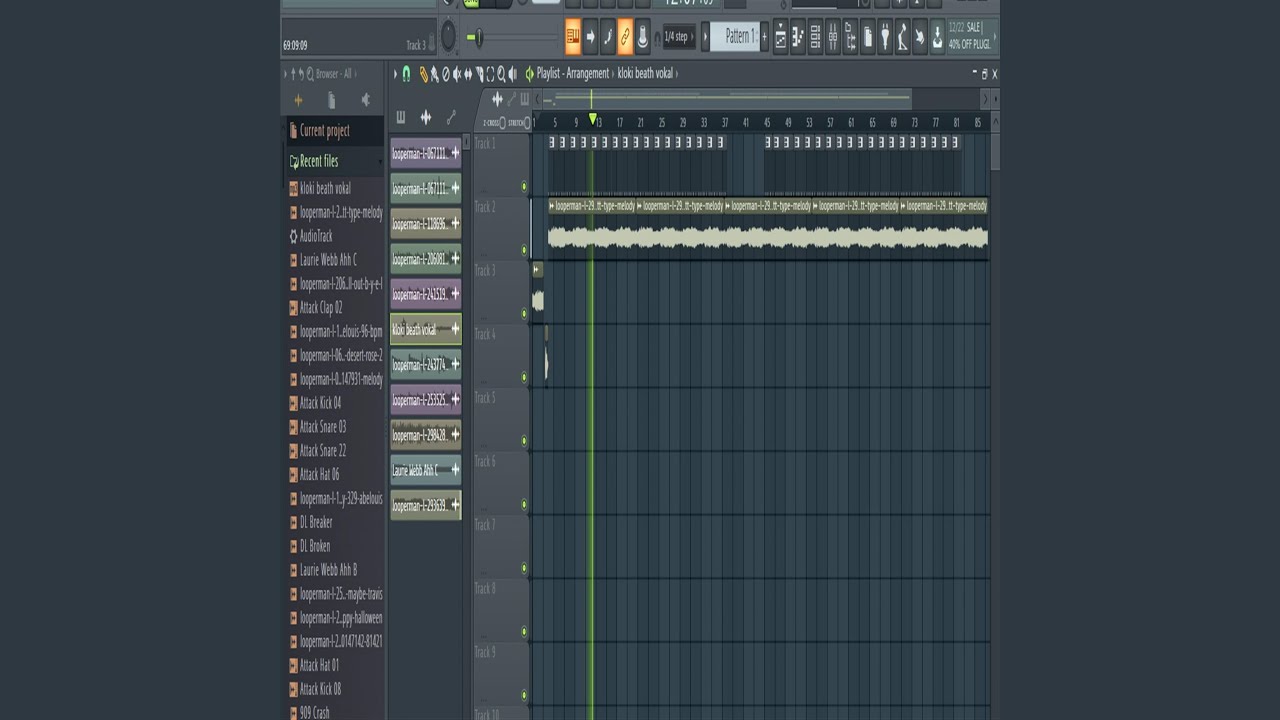Switch to the Browser all-files plus tab
The image size is (1280, 720).
[x=298, y=100]
